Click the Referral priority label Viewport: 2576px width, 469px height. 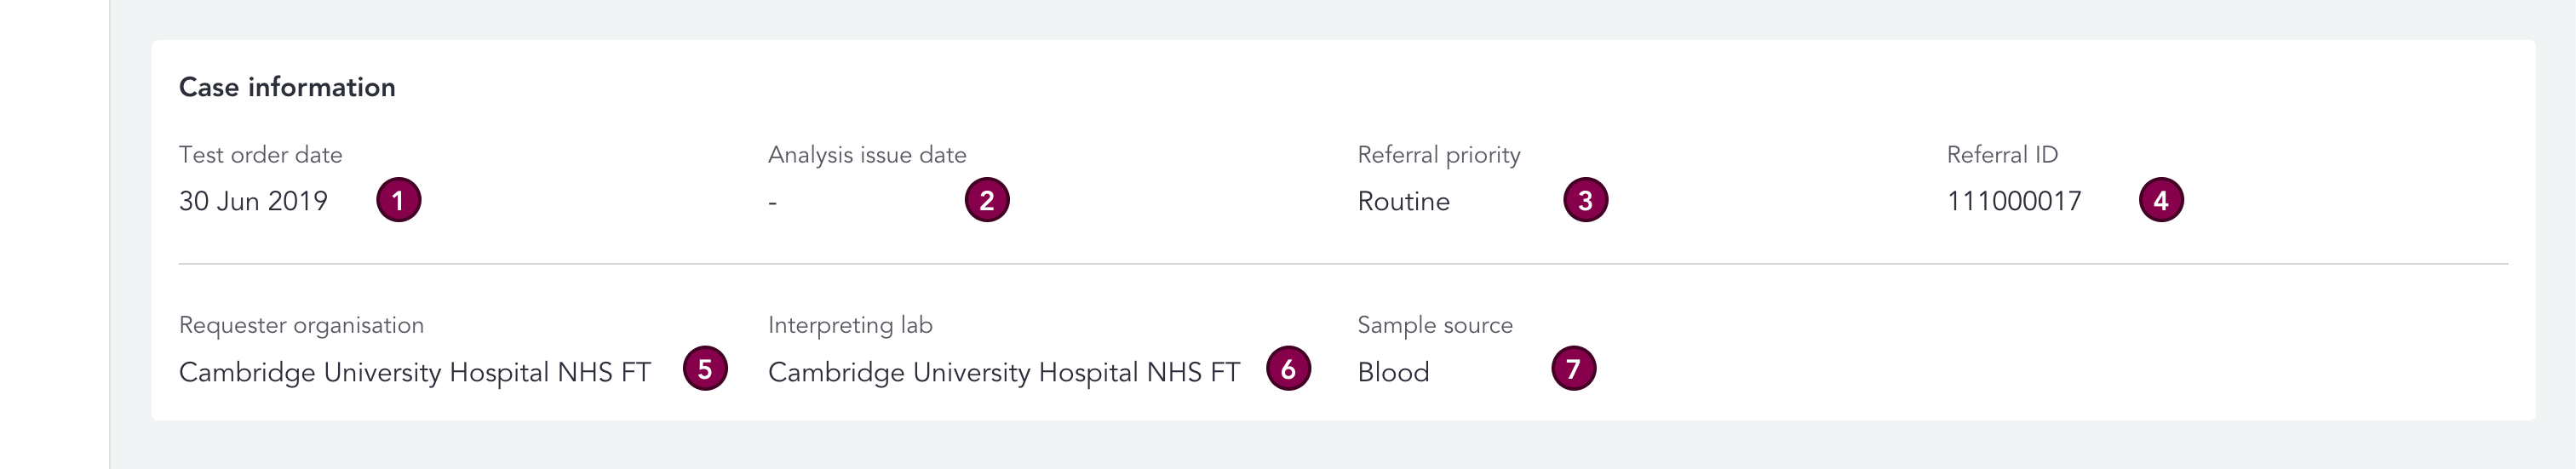point(1438,155)
